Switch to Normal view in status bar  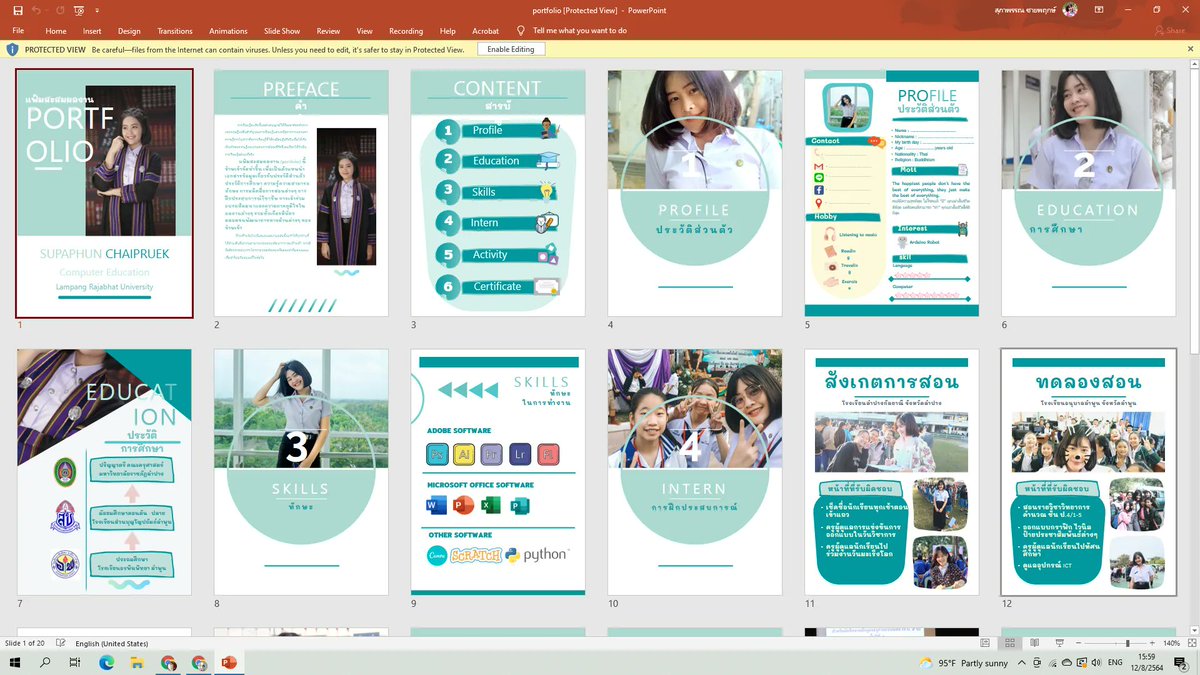(984, 643)
